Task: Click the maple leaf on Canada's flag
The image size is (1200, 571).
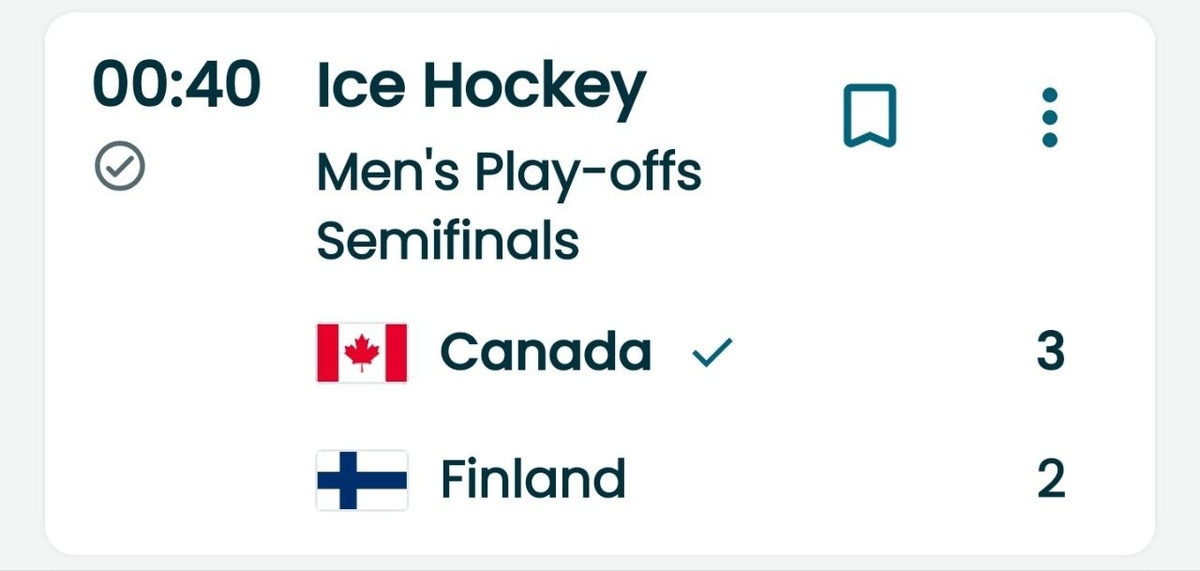Action: point(361,352)
